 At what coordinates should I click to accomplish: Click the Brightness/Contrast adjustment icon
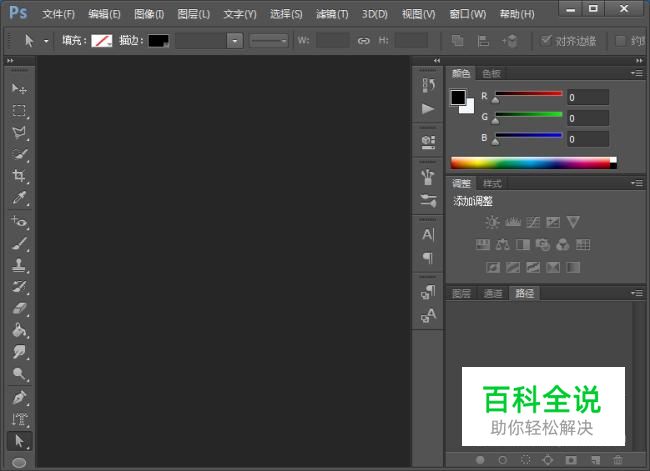click(x=491, y=222)
